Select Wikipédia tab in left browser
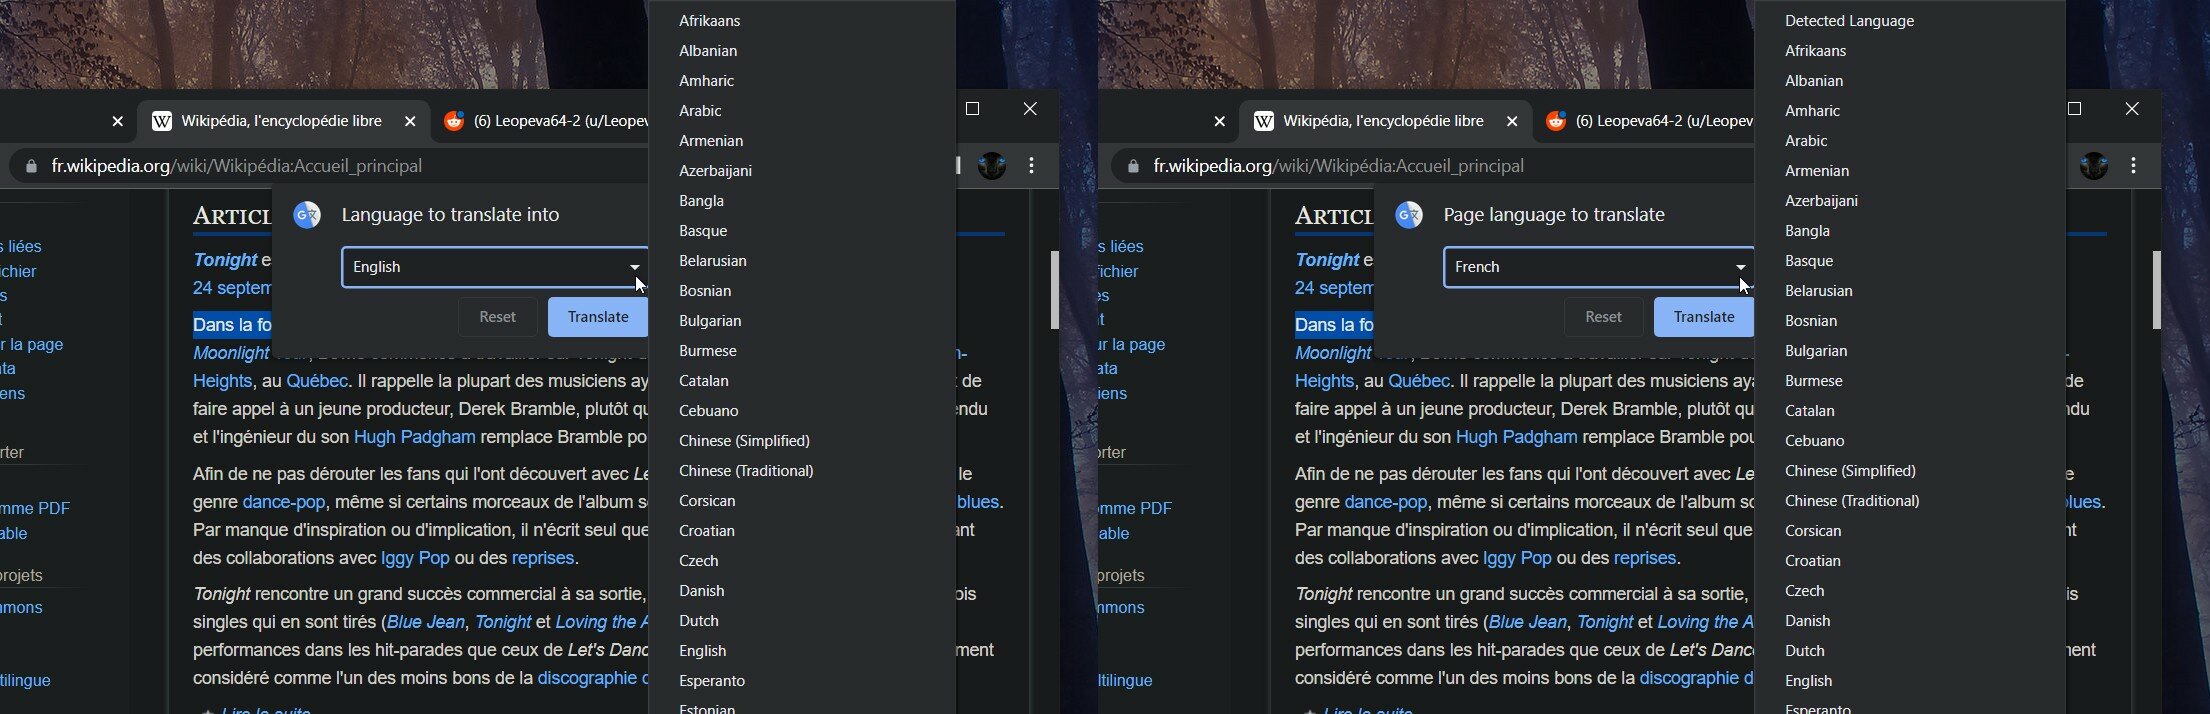The height and width of the screenshot is (714, 2210). coord(282,121)
